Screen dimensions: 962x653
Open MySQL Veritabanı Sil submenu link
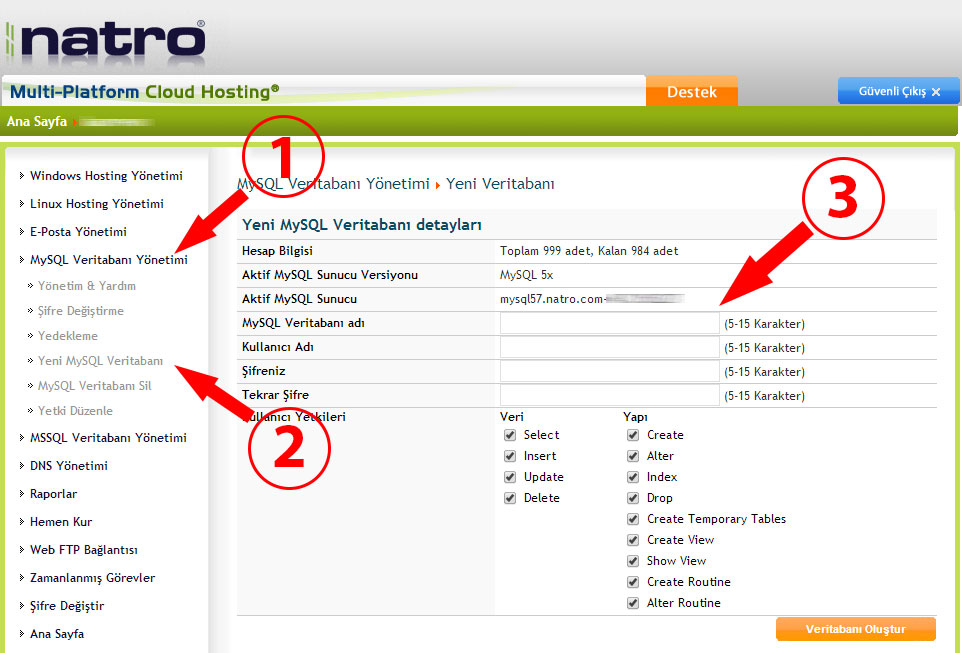94,386
